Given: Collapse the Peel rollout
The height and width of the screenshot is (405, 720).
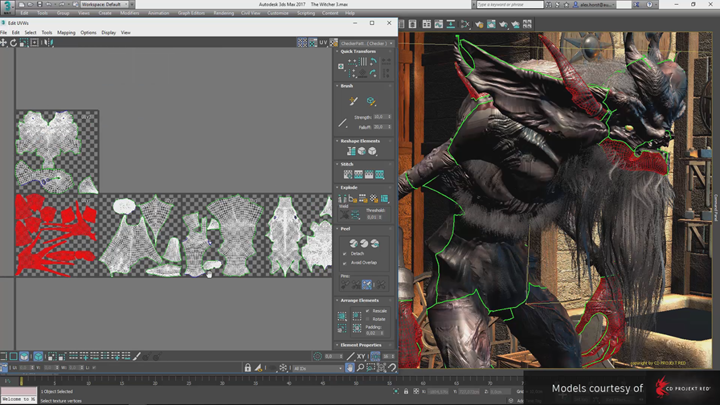Looking at the screenshot, I should [337, 229].
